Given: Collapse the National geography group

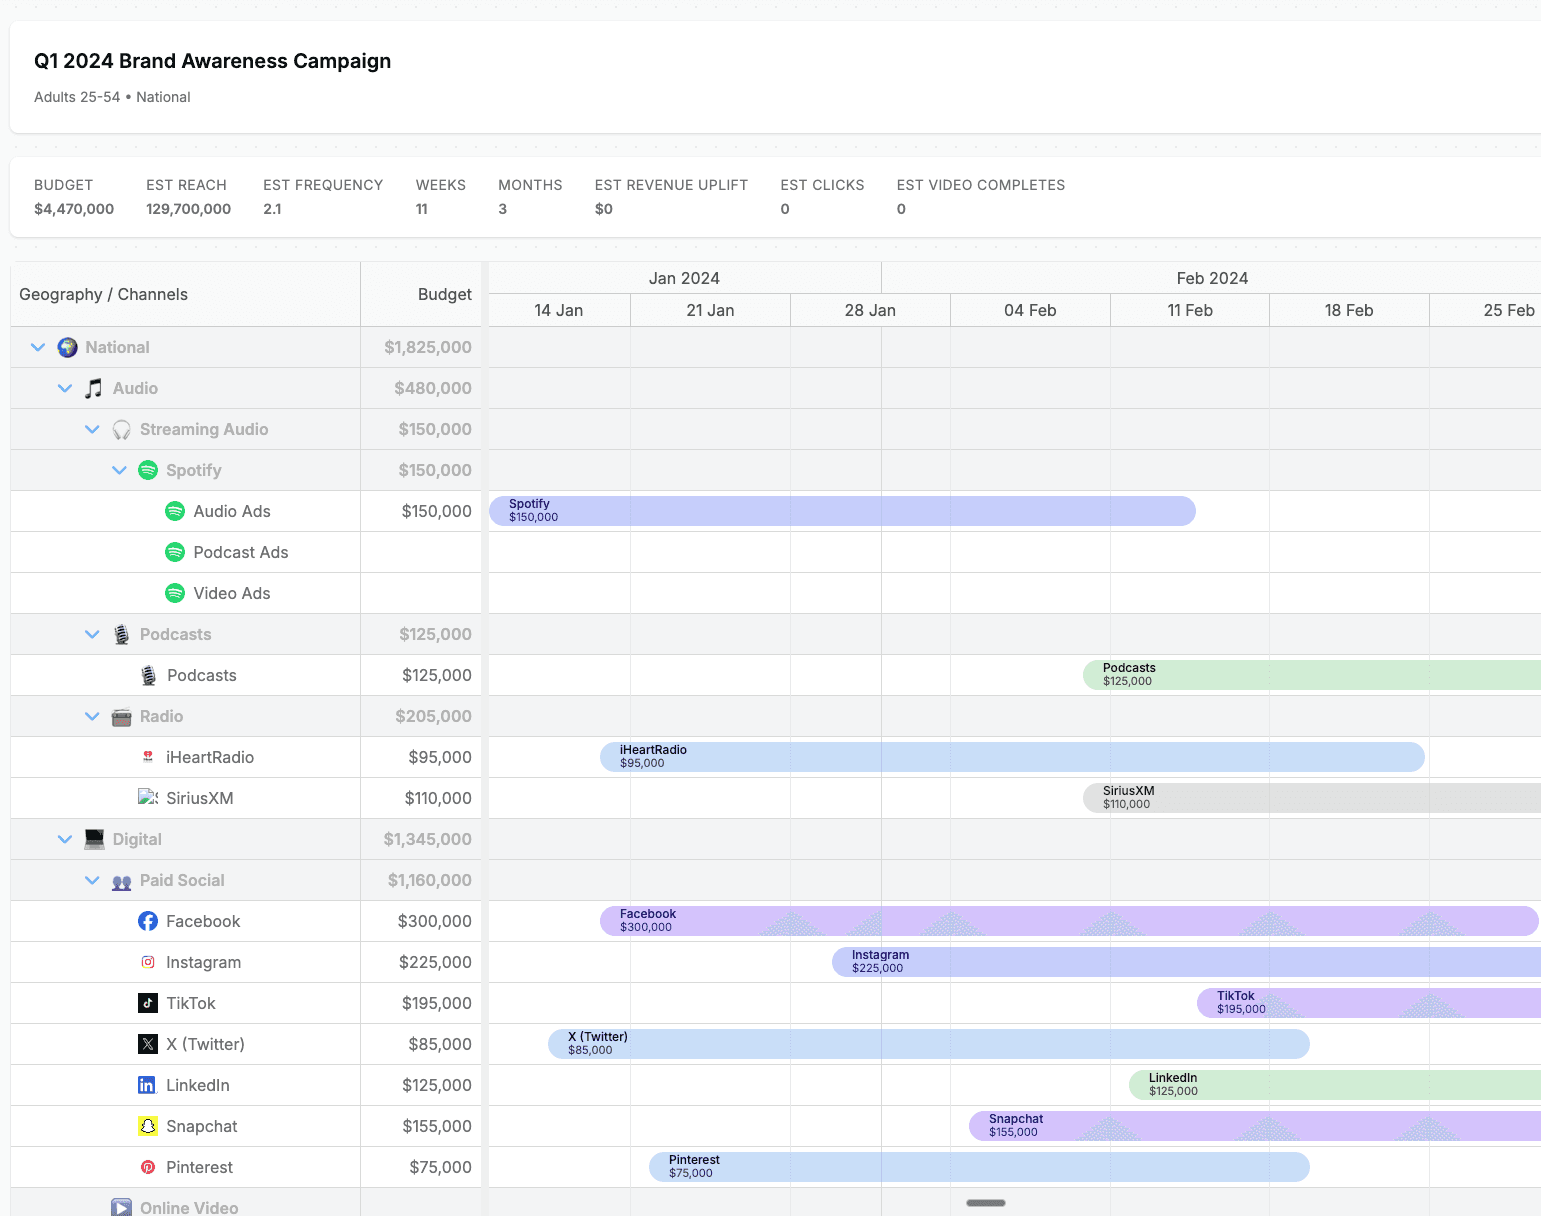Looking at the screenshot, I should 38,347.
